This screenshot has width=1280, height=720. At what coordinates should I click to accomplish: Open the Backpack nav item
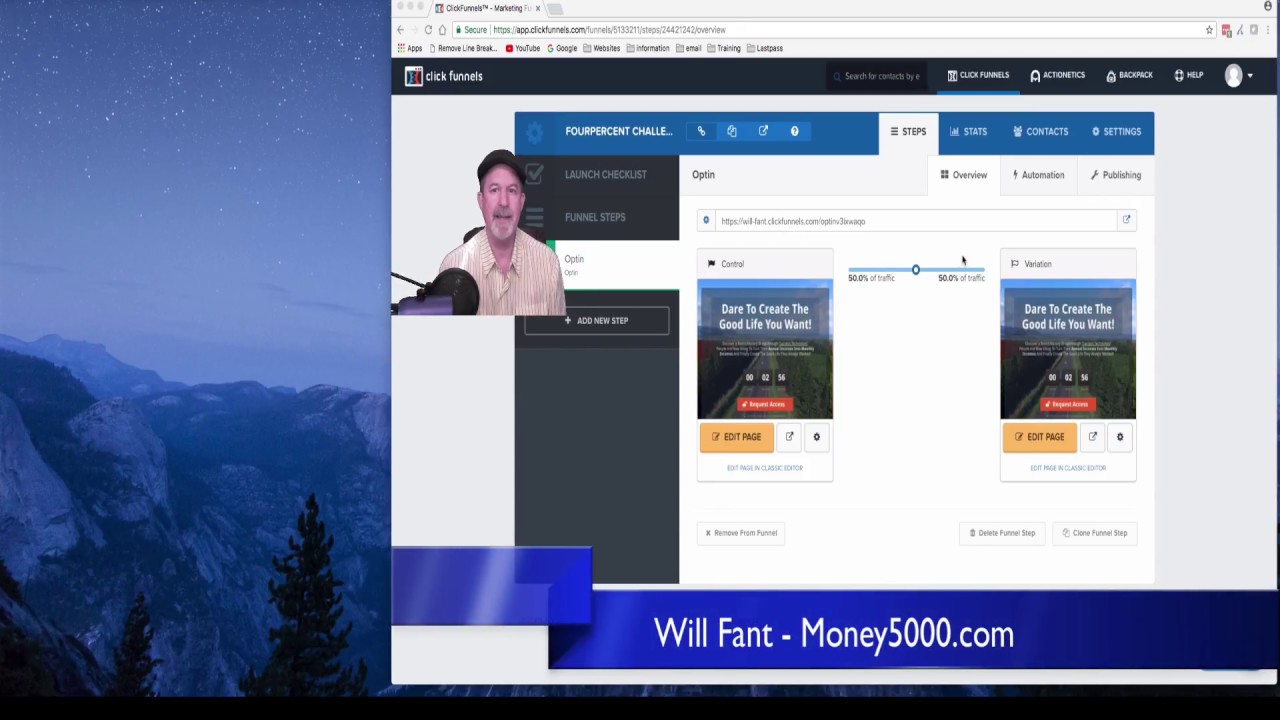tap(1129, 75)
